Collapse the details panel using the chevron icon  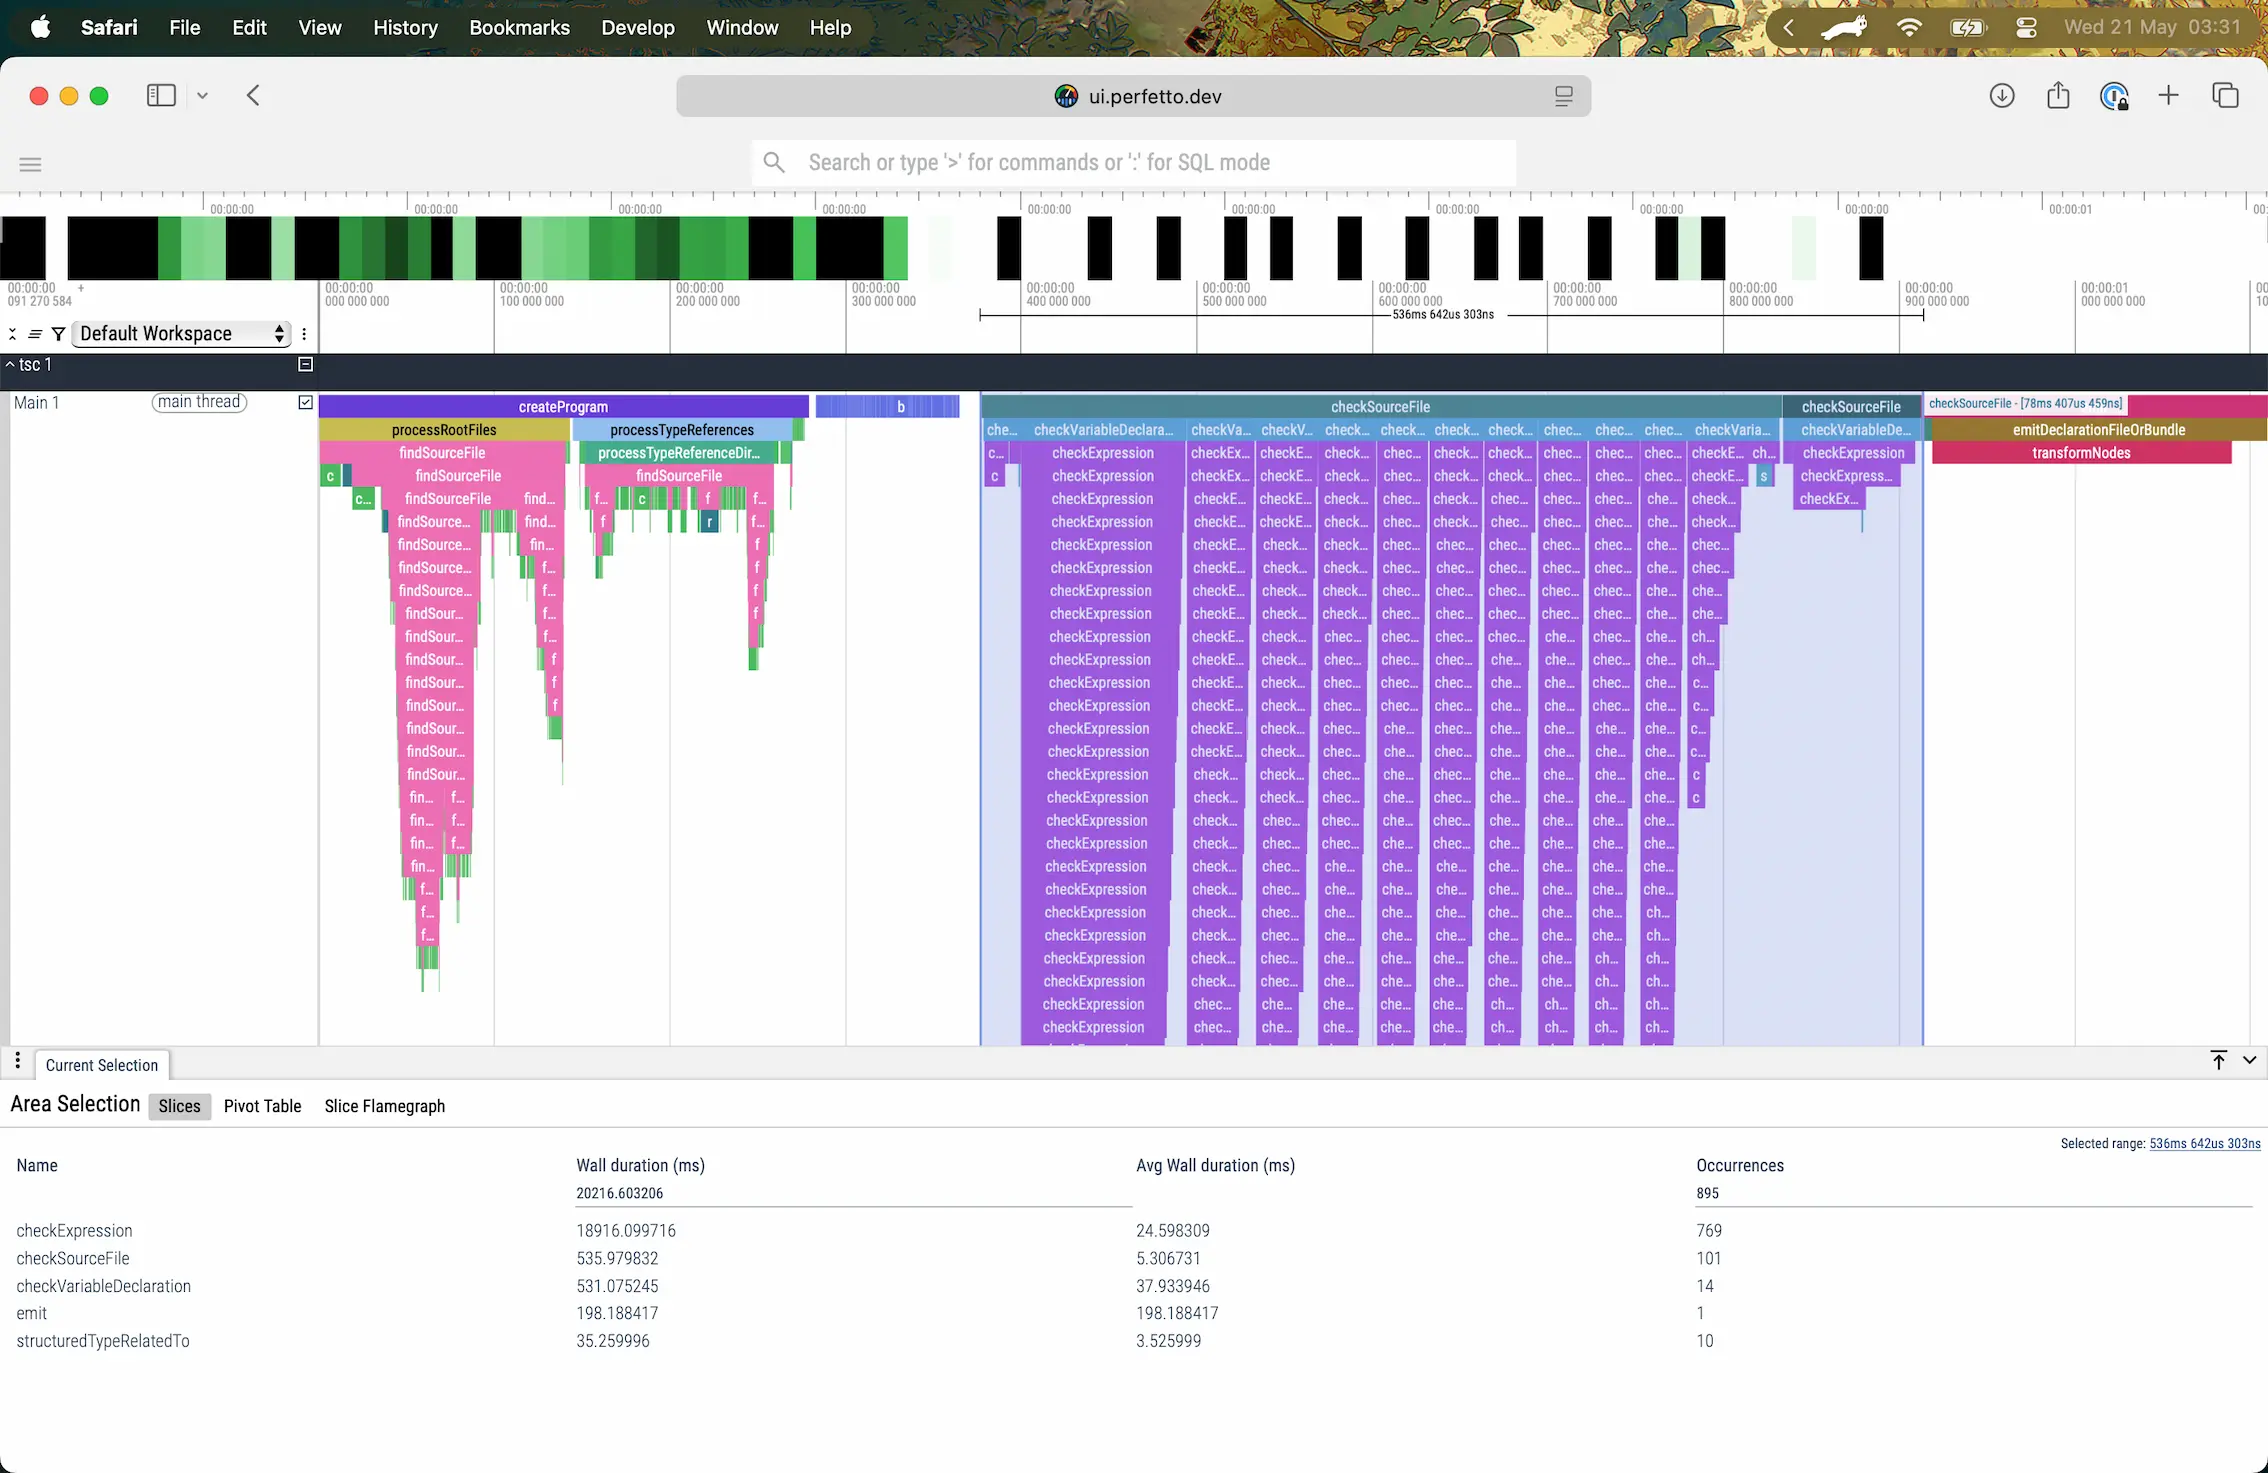(2251, 1060)
